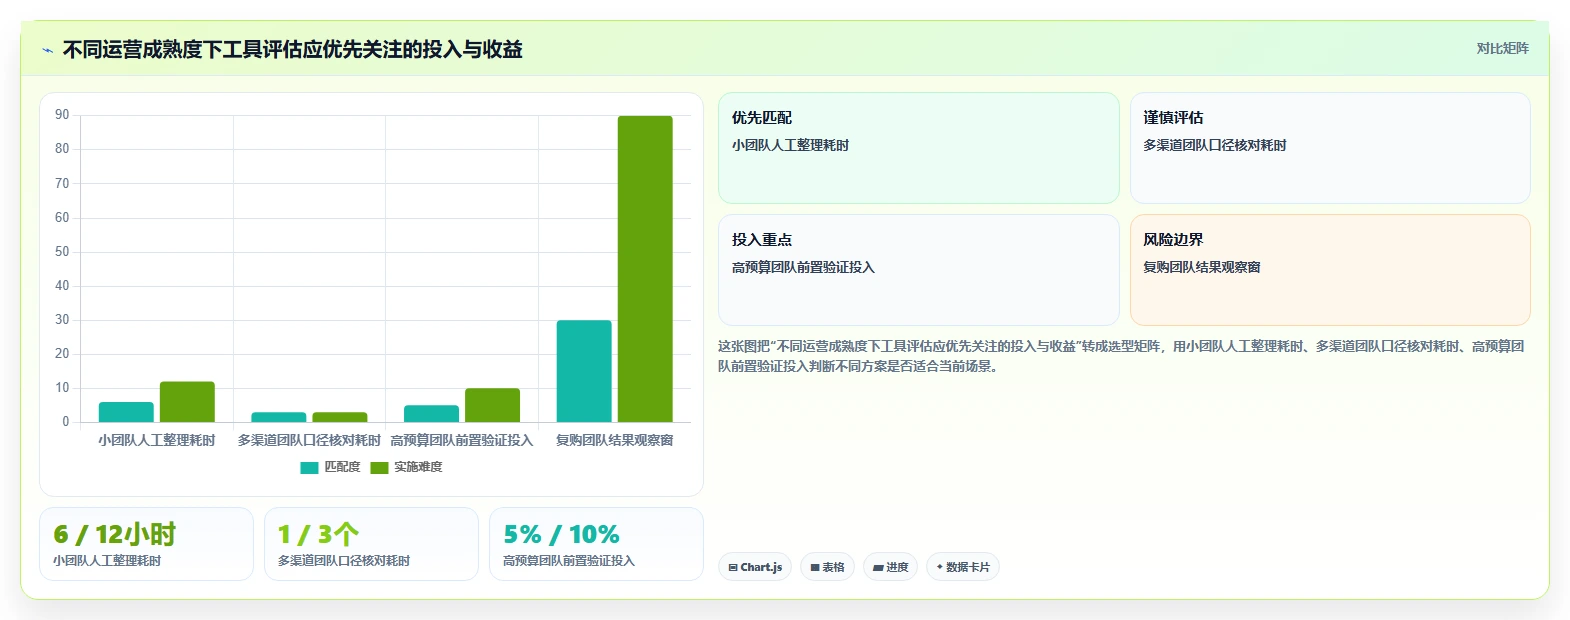Click the 进度 tag
The height and width of the screenshot is (620, 1570).
[890, 567]
